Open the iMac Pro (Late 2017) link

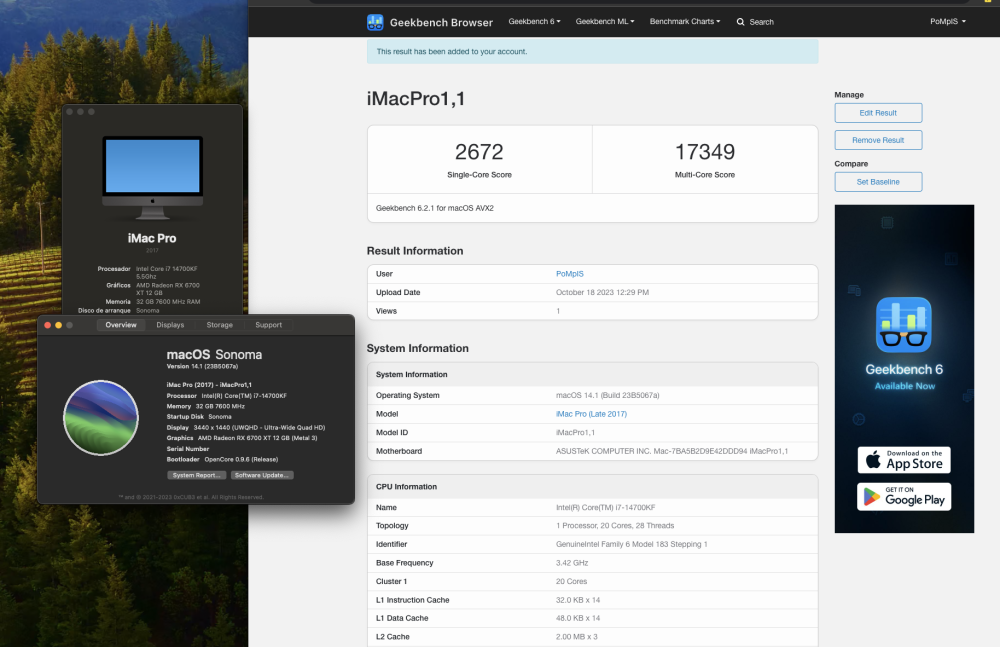591,414
